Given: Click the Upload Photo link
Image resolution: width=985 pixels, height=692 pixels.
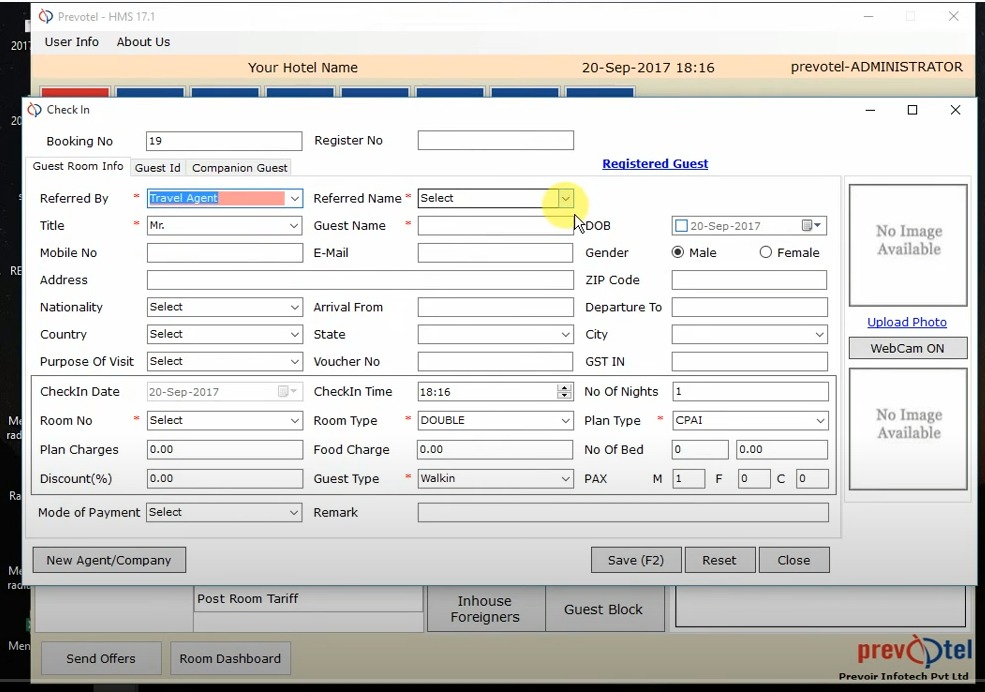Looking at the screenshot, I should tap(907, 322).
